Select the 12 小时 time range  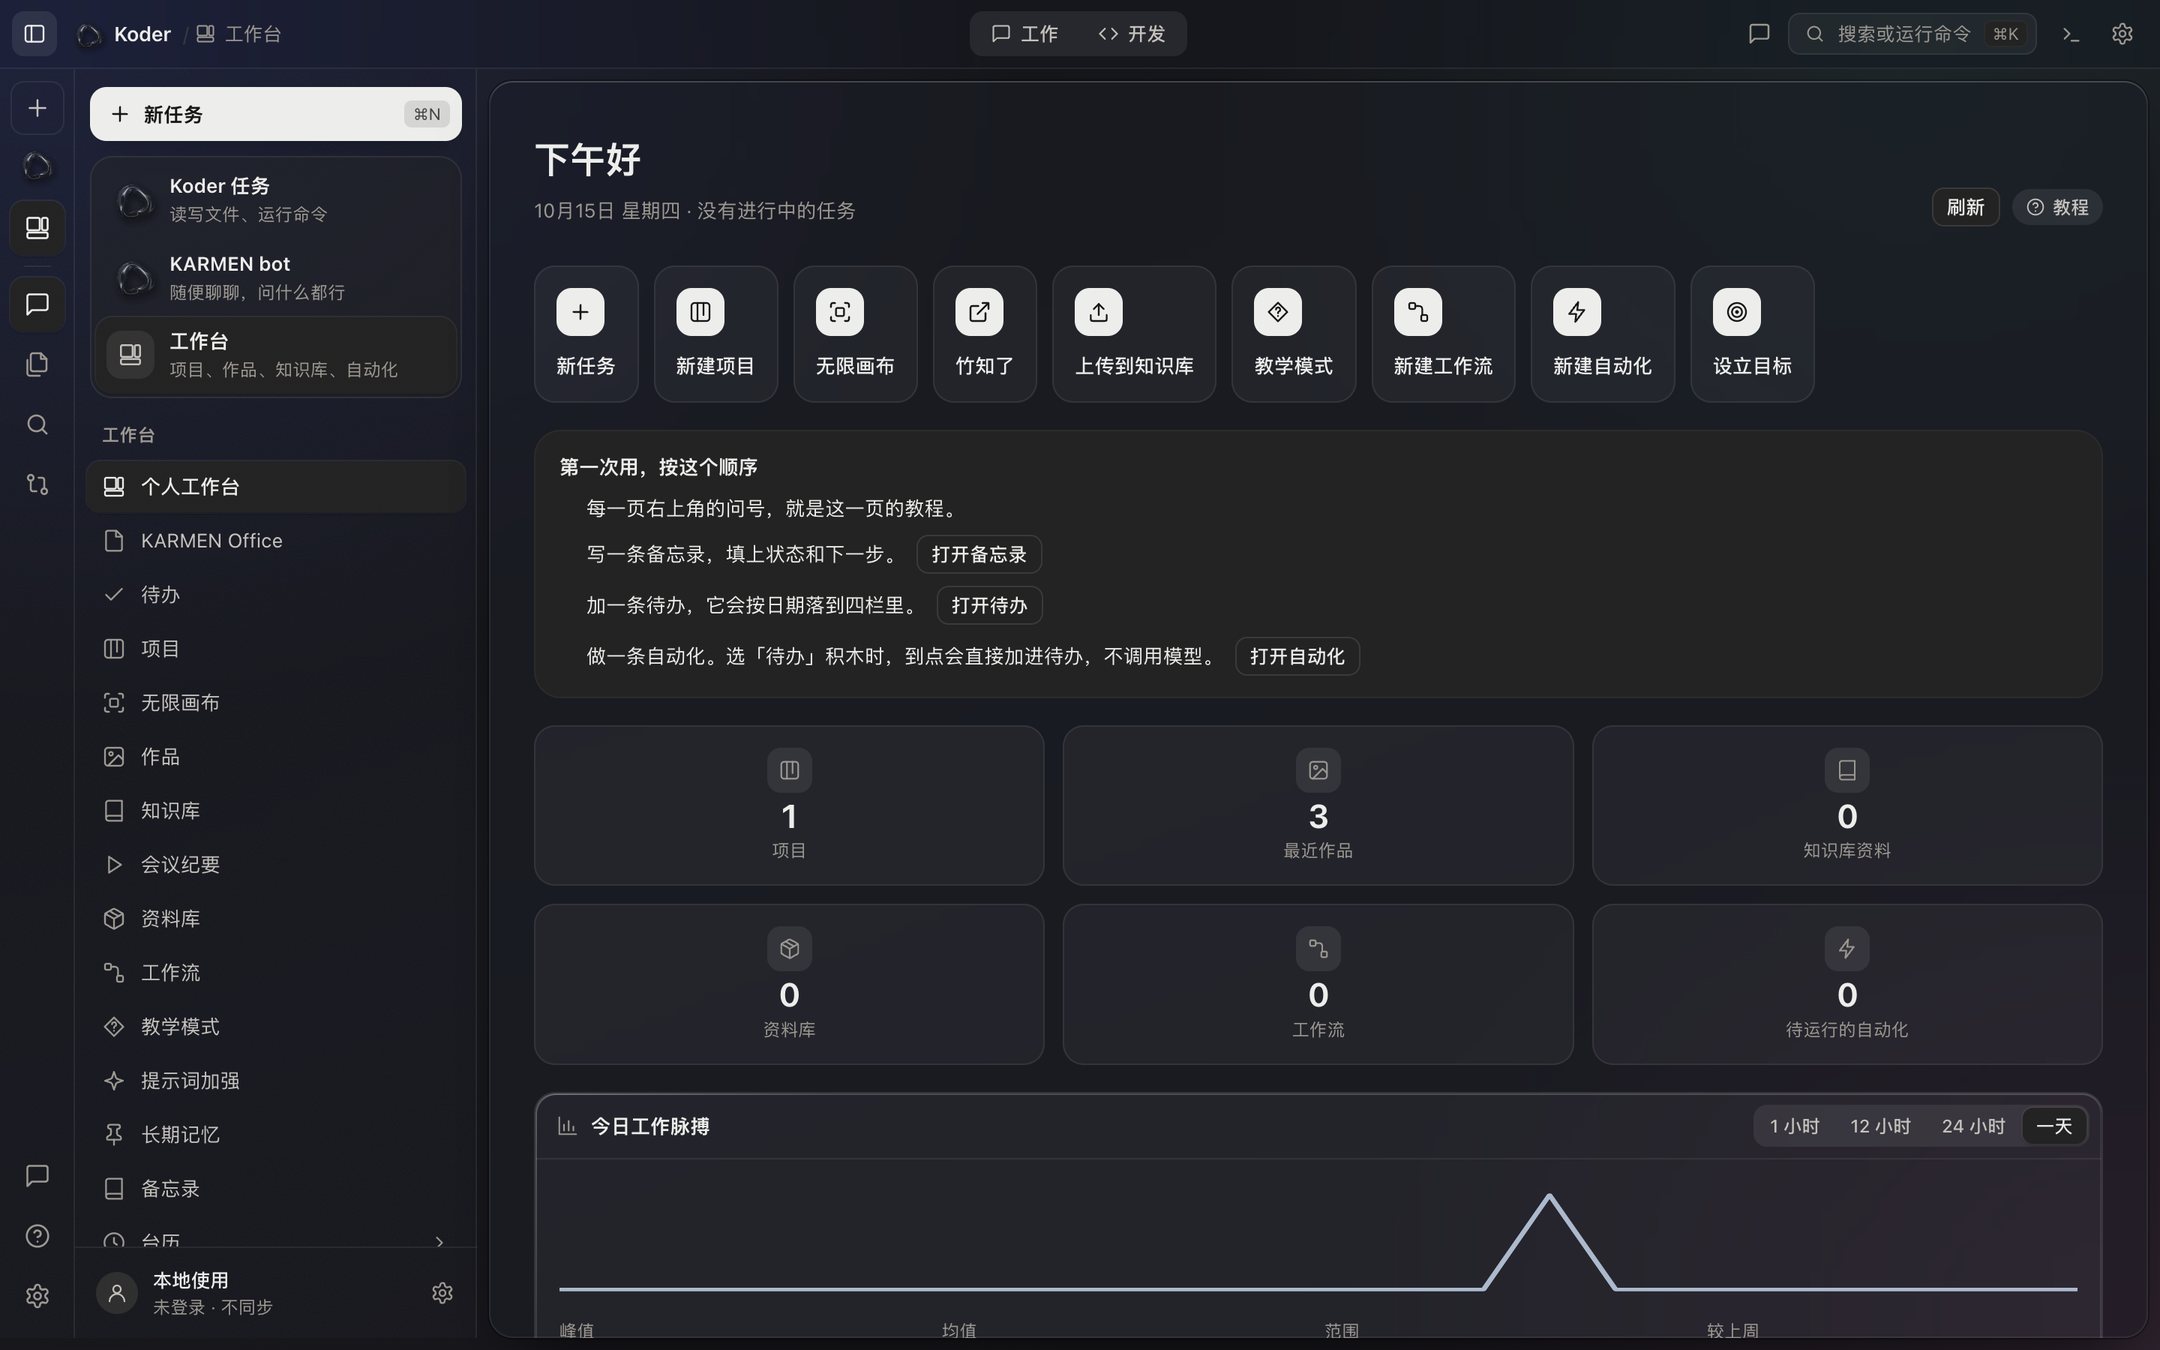coord(1880,1126)
